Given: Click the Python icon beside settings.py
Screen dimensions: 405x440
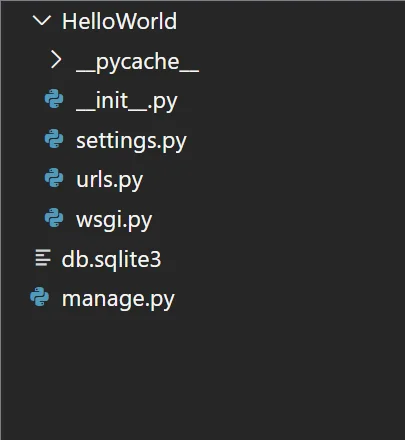Looking at the screenshot, I should coord(54,139).
